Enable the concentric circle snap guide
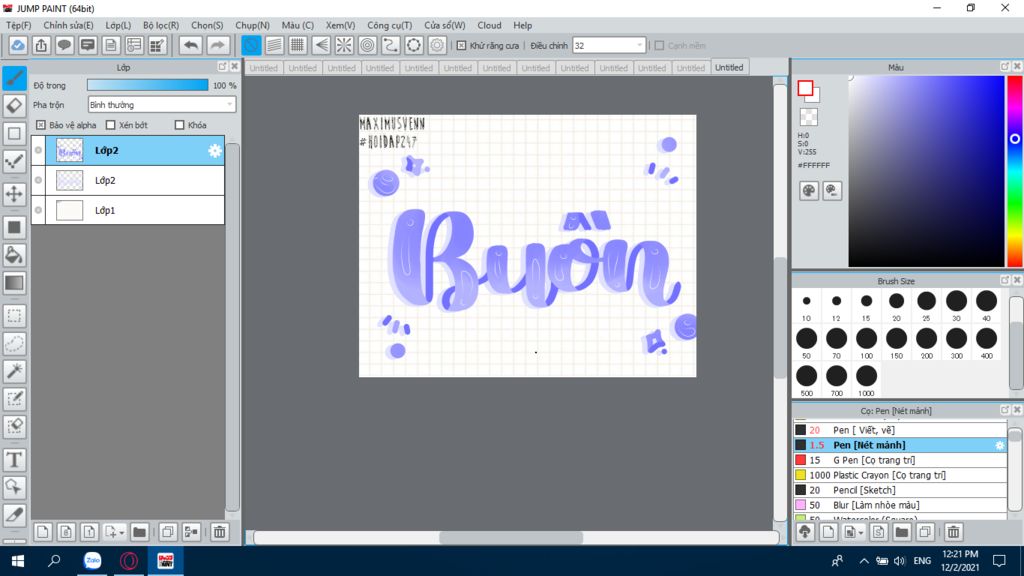The image size is (1024, 576). [x=368, y=45]
